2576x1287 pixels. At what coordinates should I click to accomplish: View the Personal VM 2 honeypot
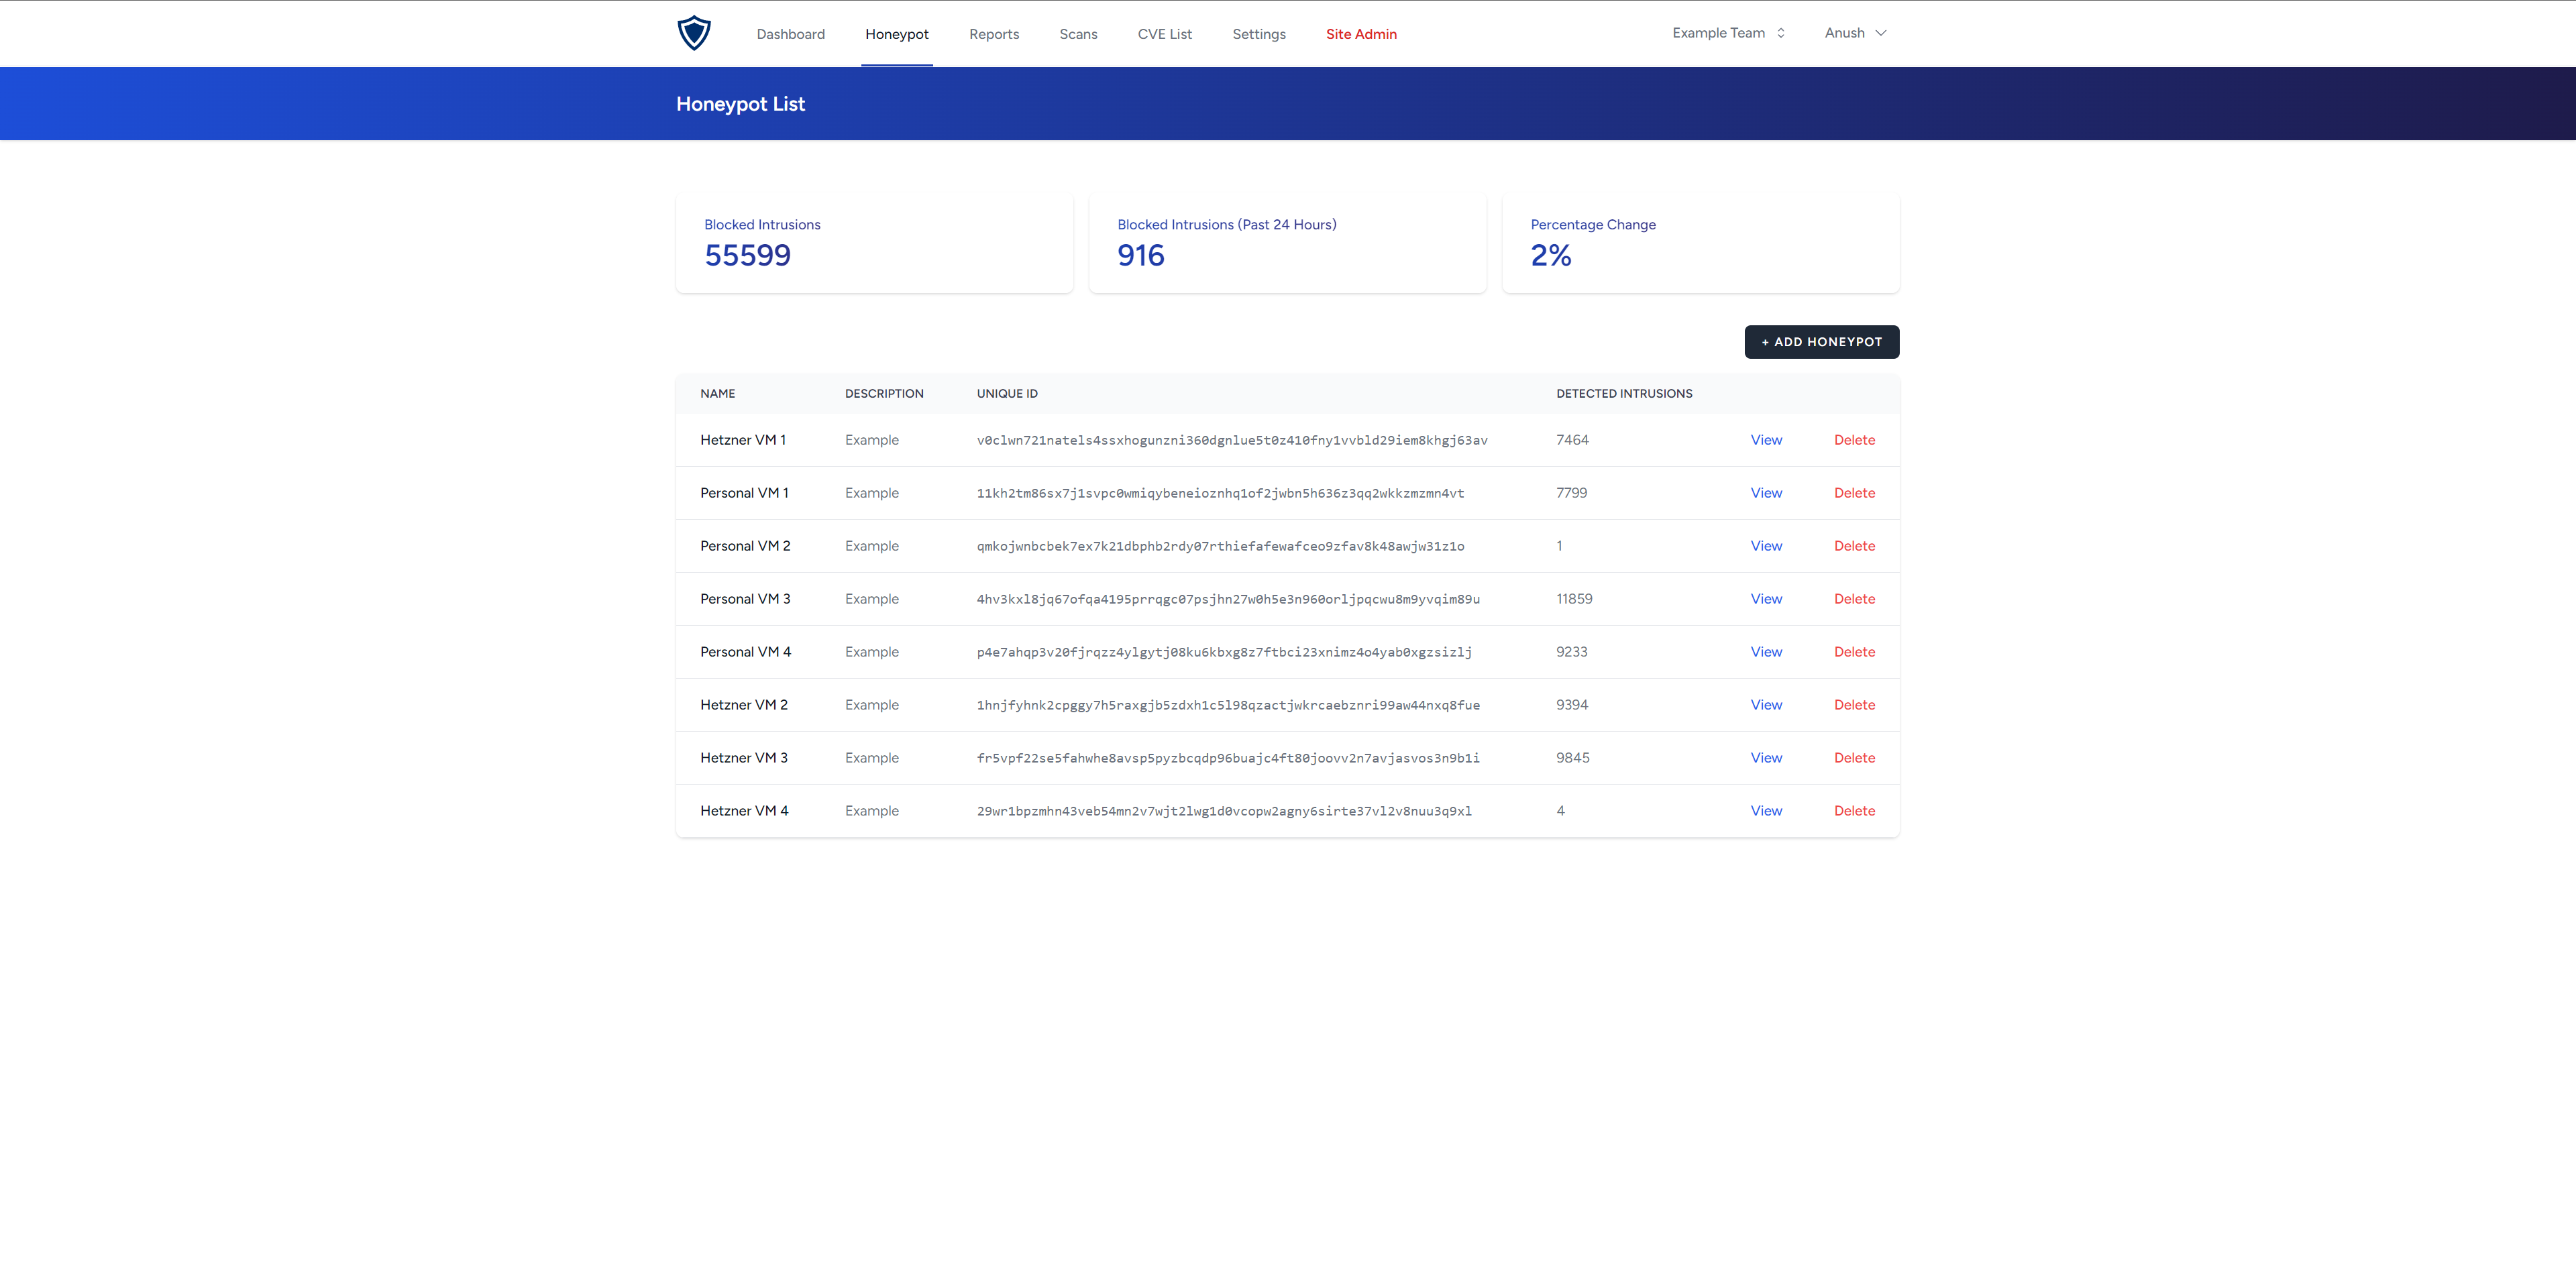tap(1766, 546)
